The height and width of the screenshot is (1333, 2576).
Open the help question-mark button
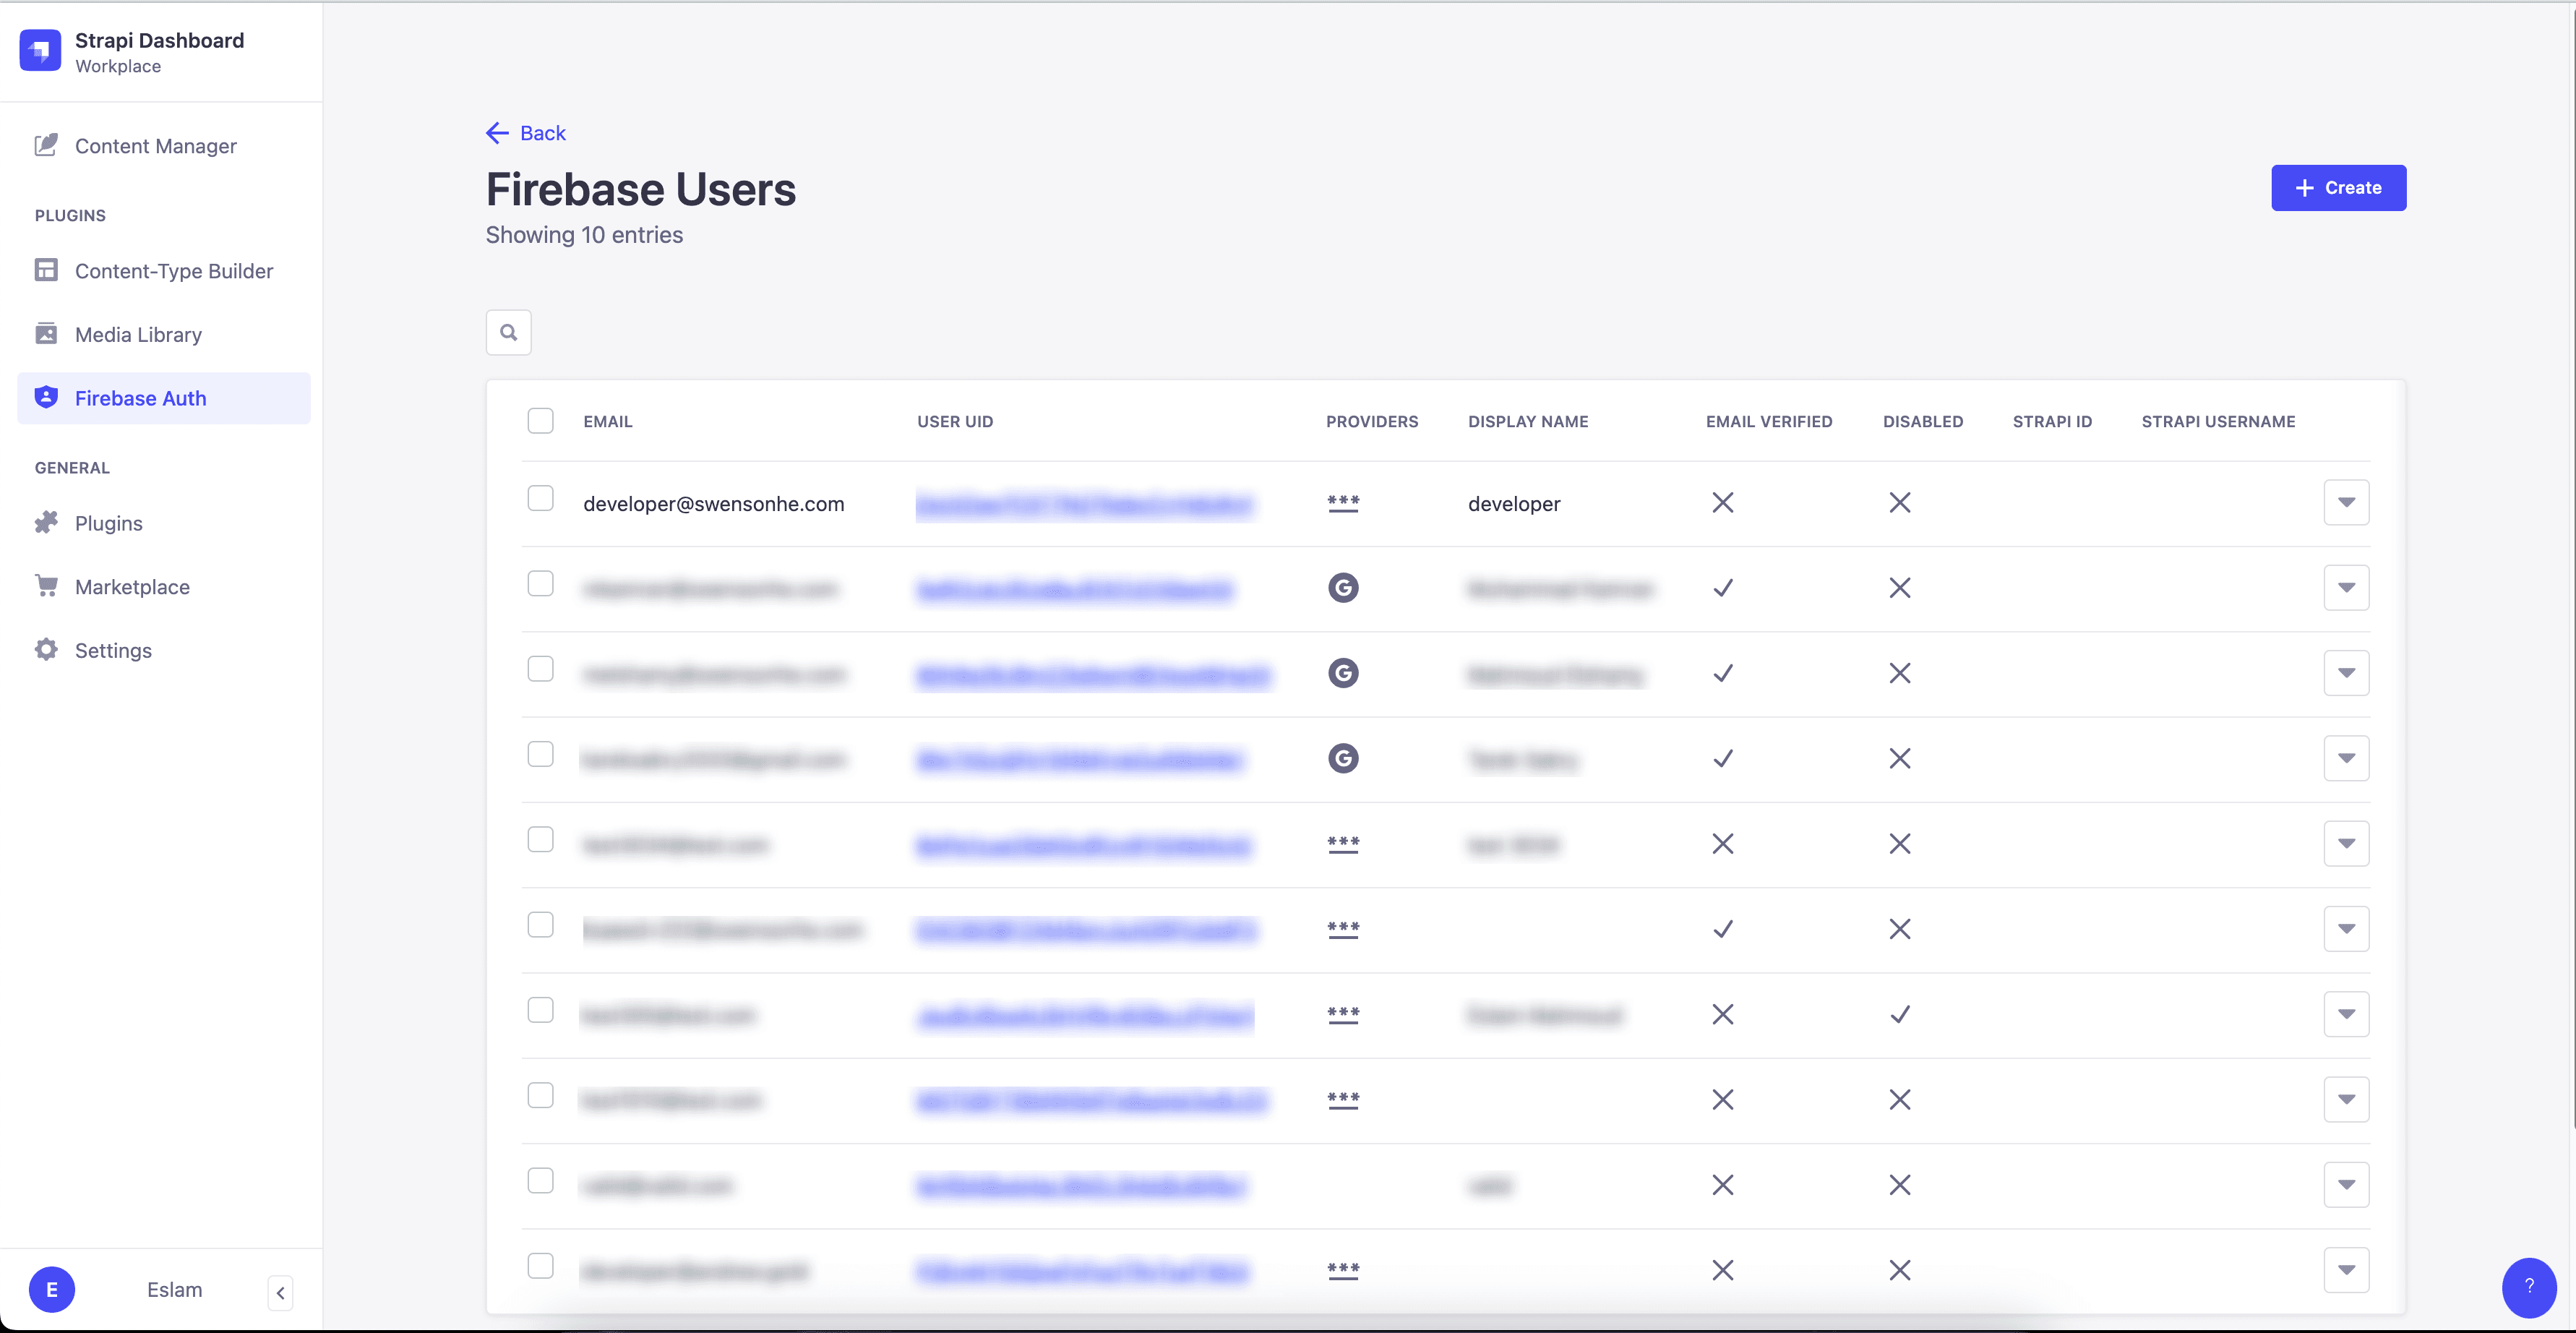[2528, 1287]
